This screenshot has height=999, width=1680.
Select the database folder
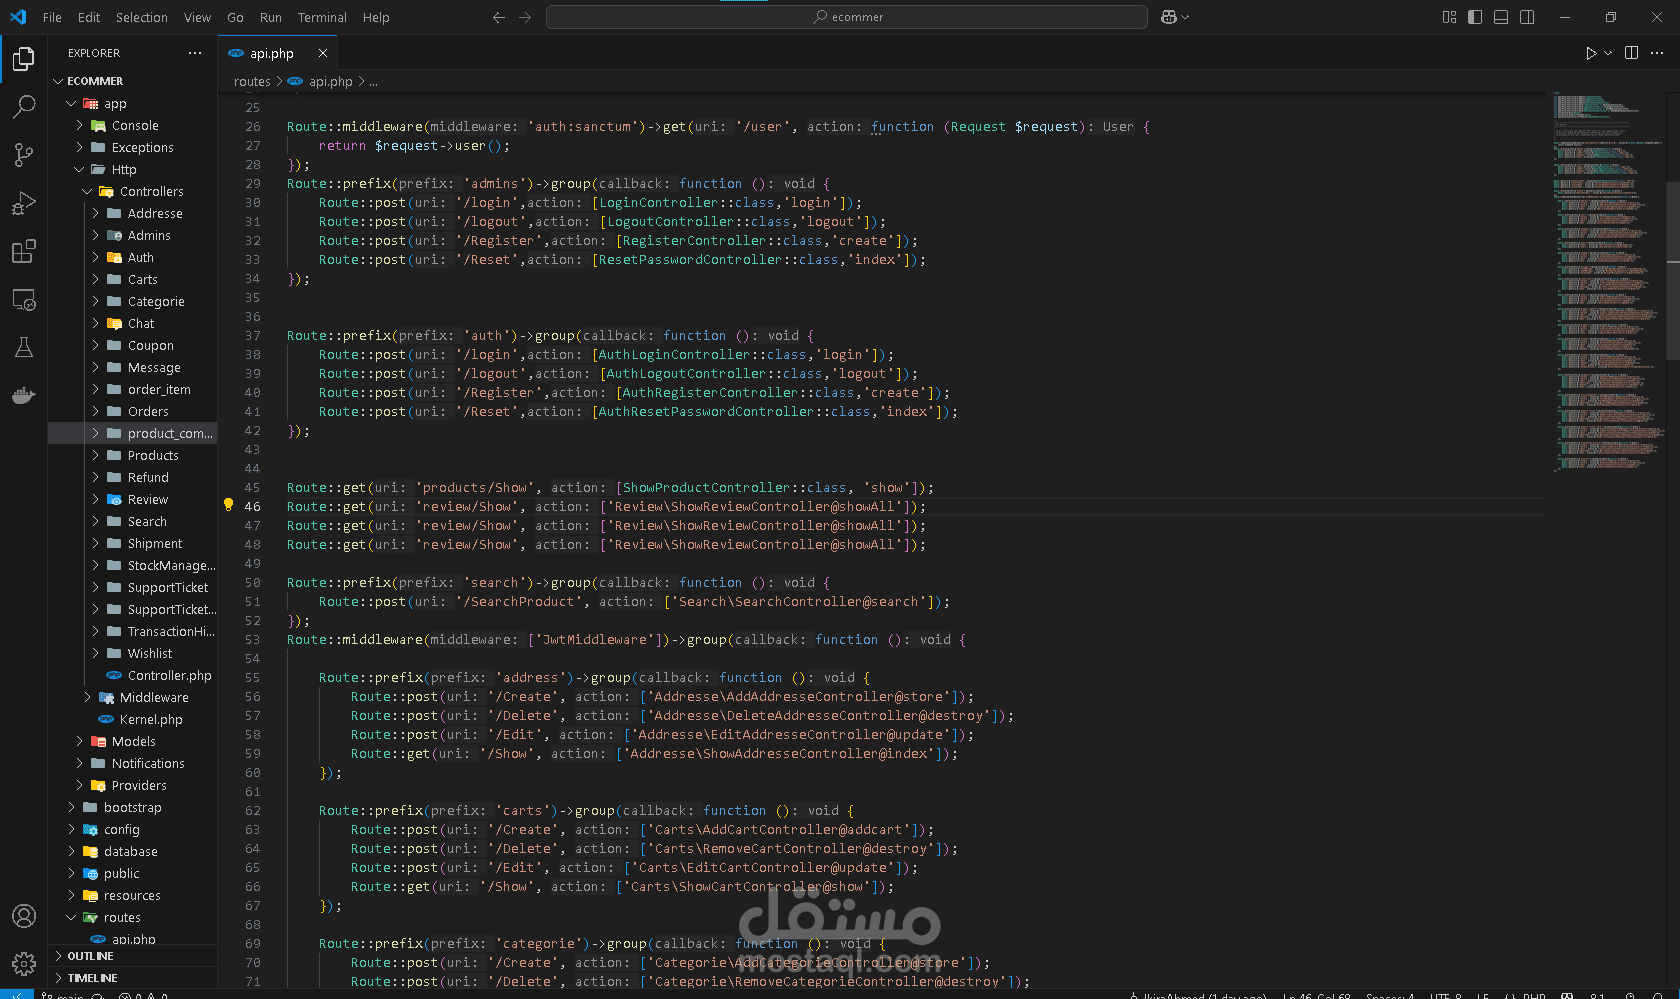(132, 852)
